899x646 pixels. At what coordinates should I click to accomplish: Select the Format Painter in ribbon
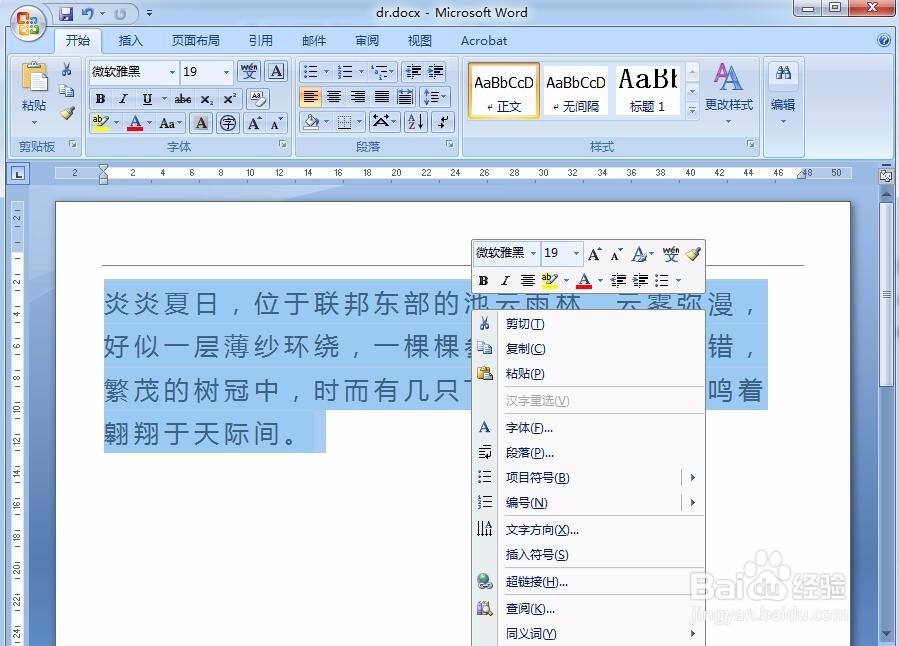point(67,112)
